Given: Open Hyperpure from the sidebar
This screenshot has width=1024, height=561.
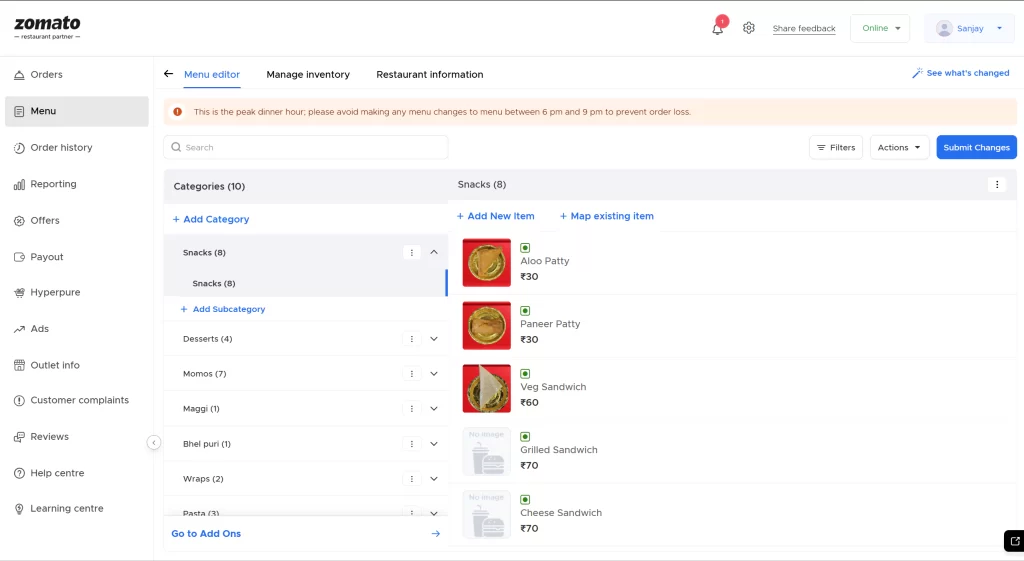Looking at the screenshot, I should point(55,293).
